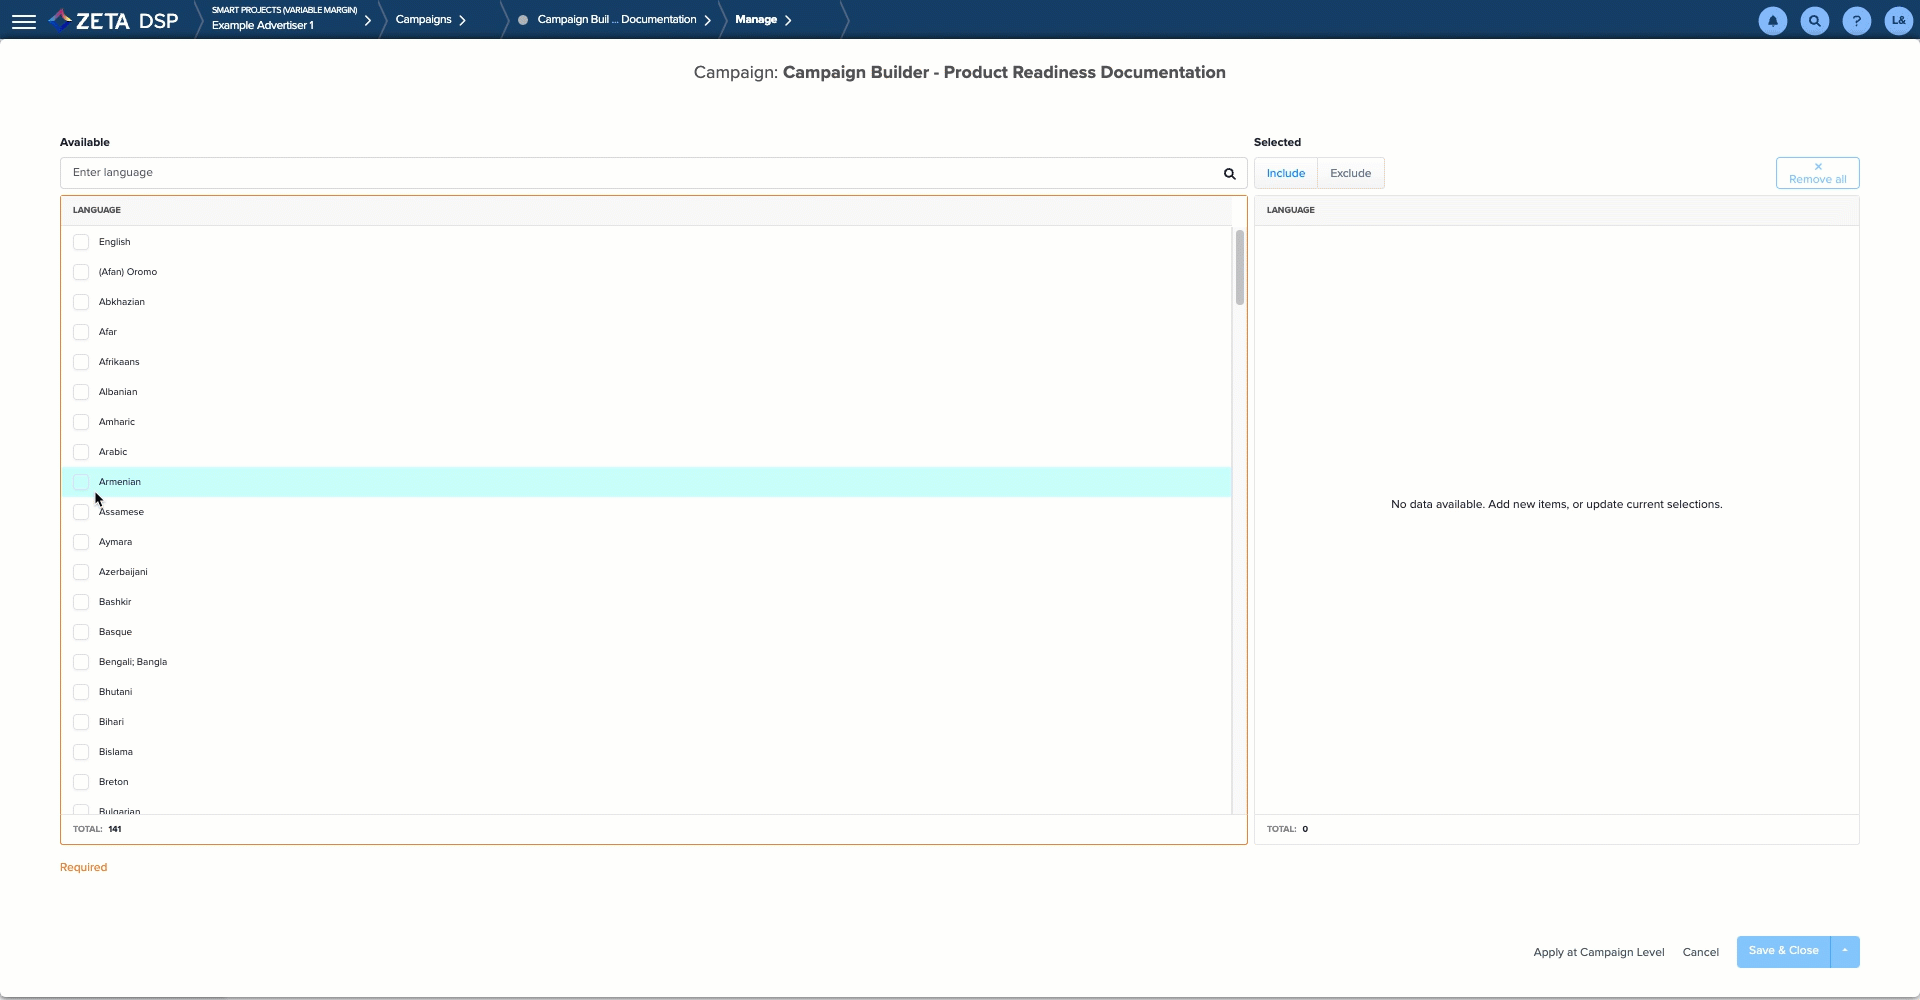Screen dimensions: 1920x1000
Task: Click the magnifier in language search field
Action: (x=1229, y=174)
